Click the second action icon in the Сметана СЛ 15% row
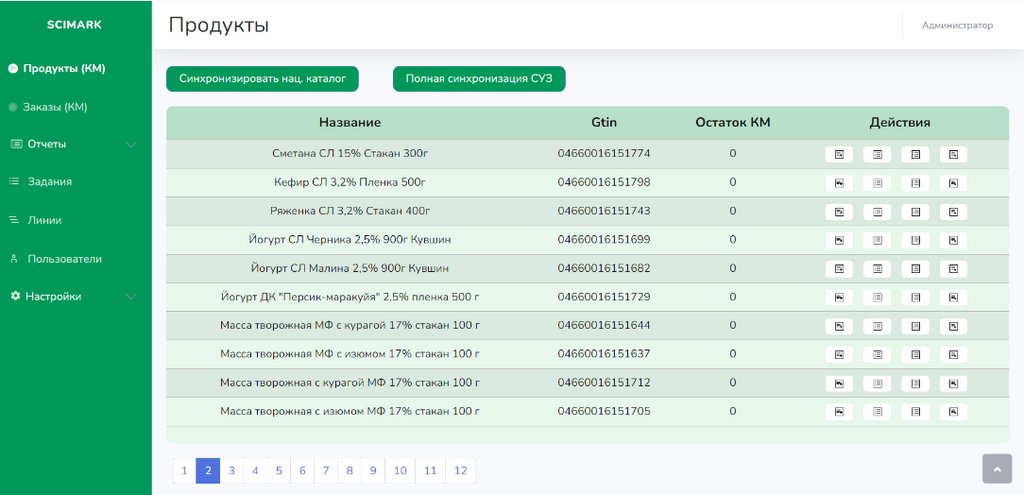Viewport: 1024px width, 495px height. (877, 155)
